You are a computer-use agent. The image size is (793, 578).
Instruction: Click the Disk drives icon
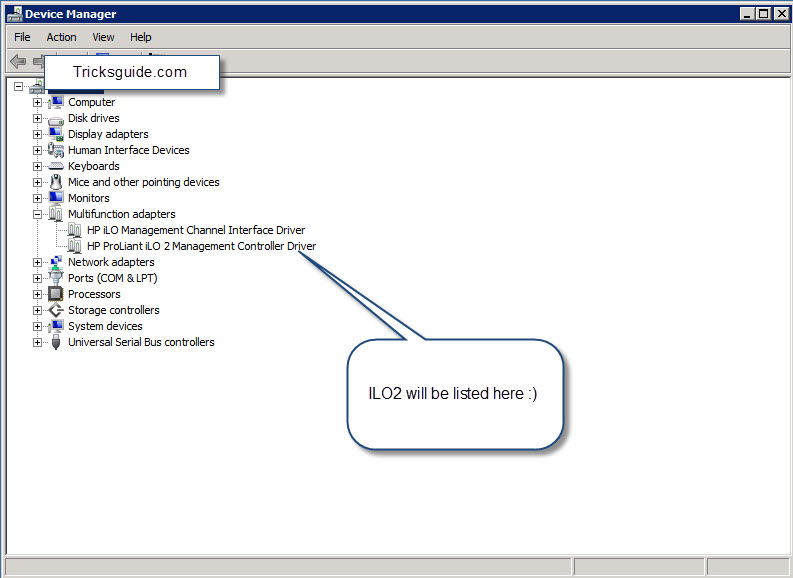tap(56, 118)
